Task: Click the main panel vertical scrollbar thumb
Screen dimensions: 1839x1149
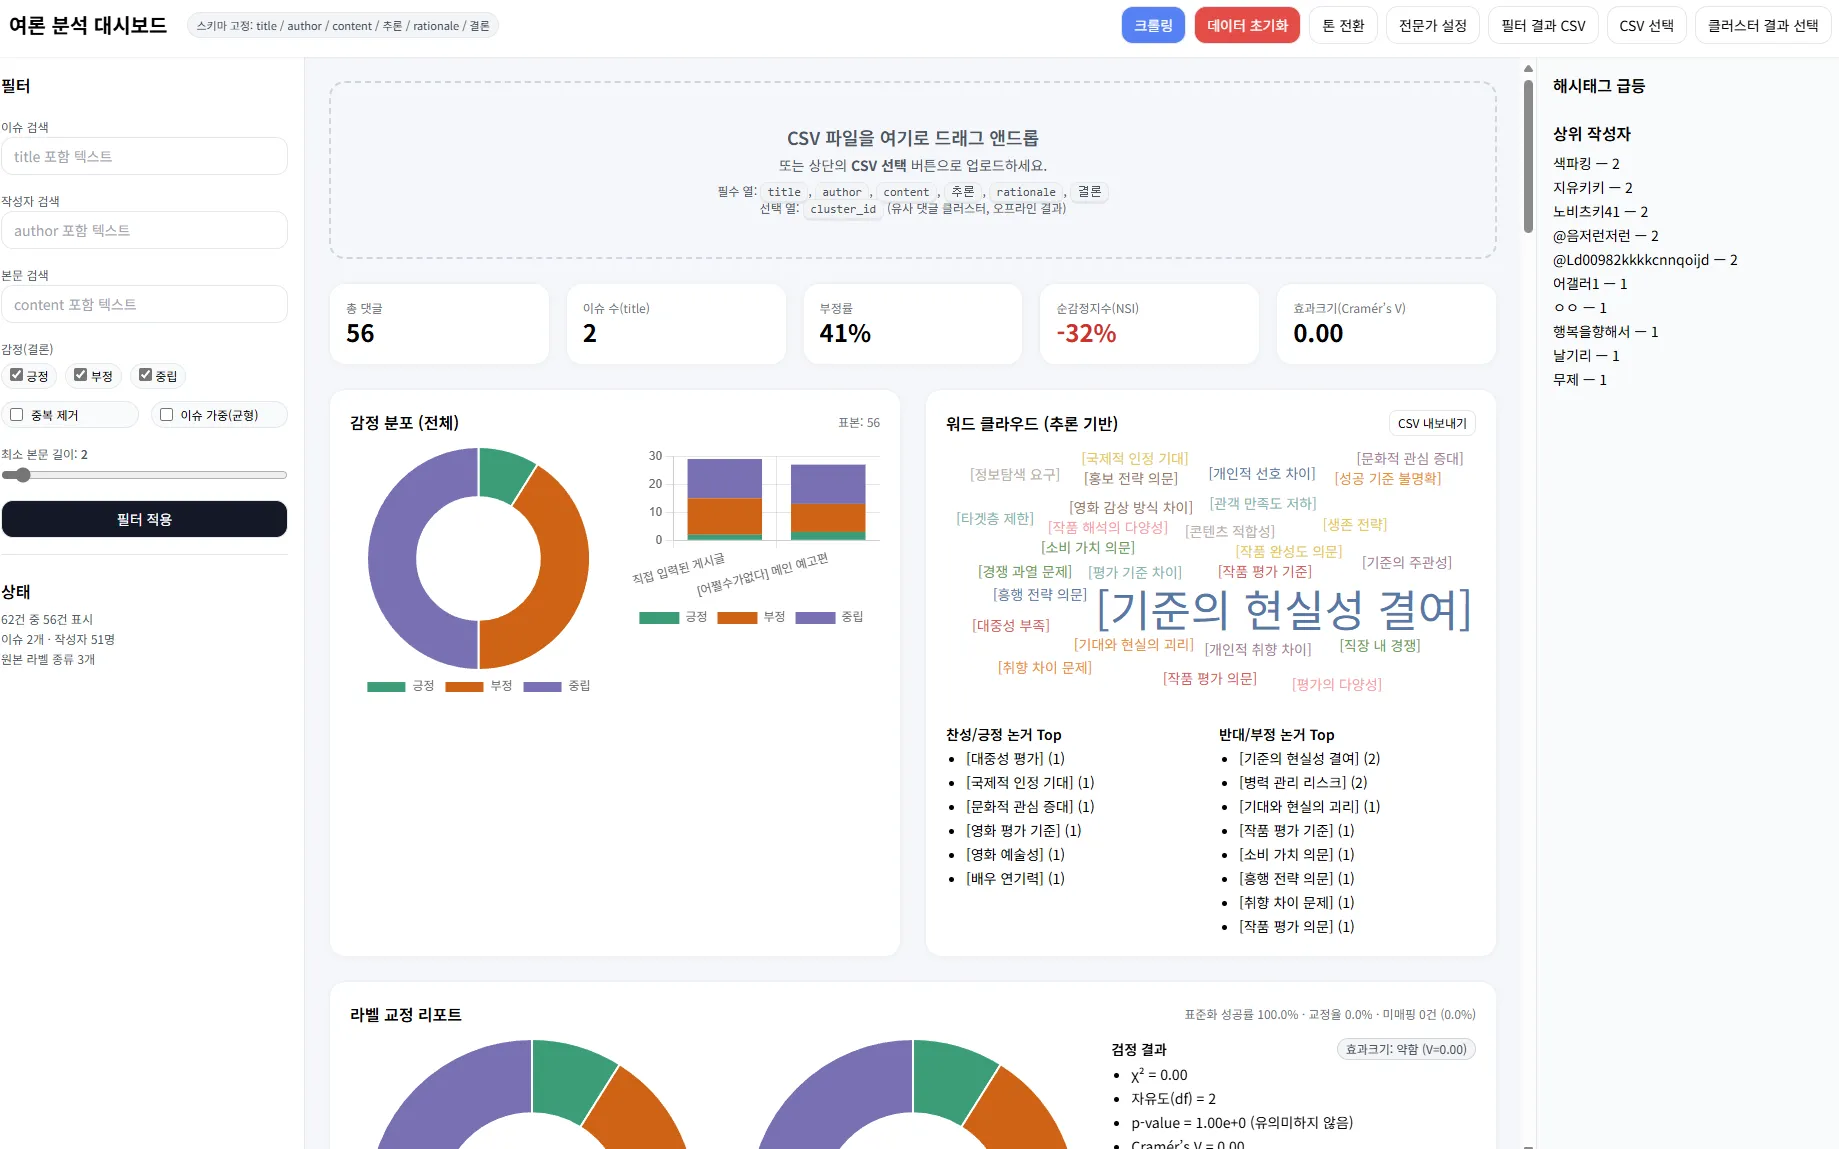Action: (1528, 155)
